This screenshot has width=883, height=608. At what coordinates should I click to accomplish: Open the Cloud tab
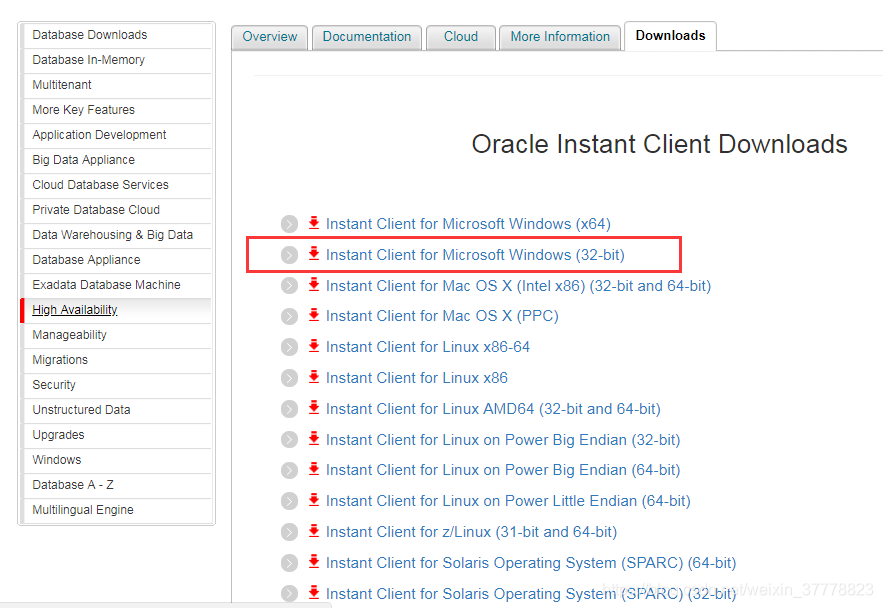[x=461, y=37]
